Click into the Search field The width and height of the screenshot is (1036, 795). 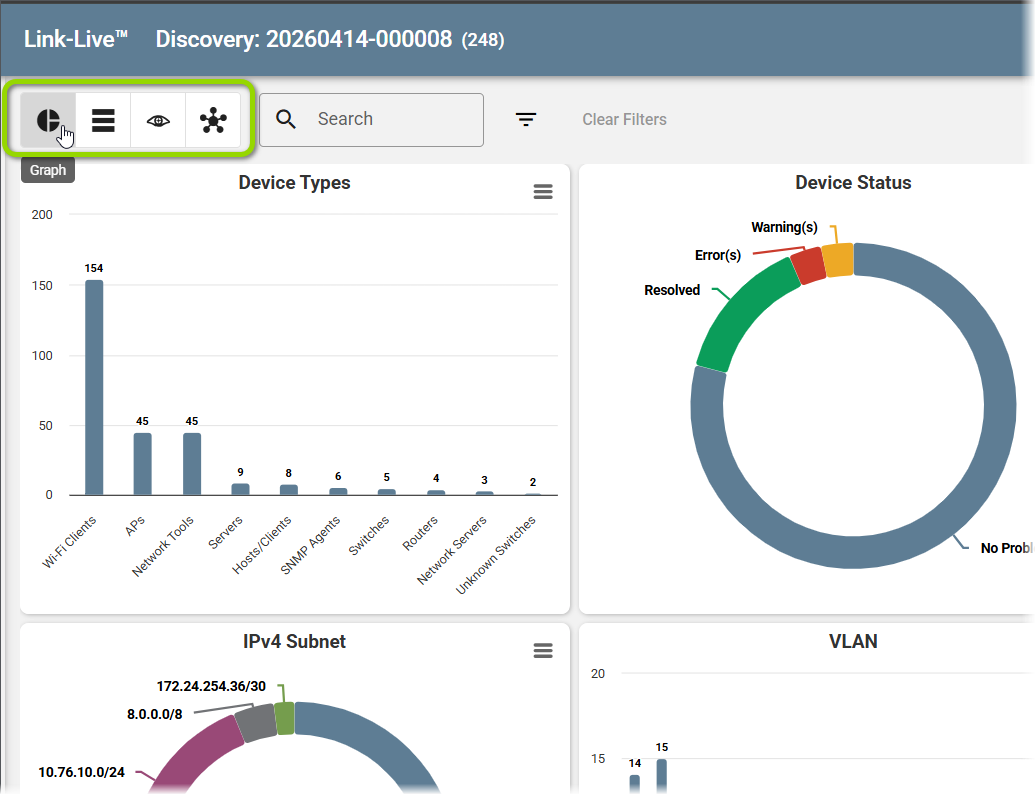click(371, 120)
